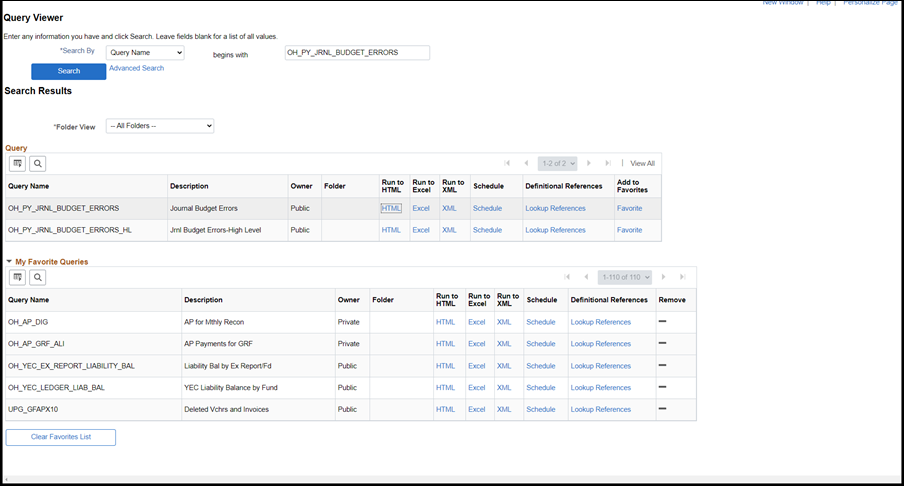The height and width of the screenshot is (486, 904).
Task: Schedule the OH_PY_JRNL_BUDGET_ERRORS query
Action: pyautogui.click(x=487, y=208)
